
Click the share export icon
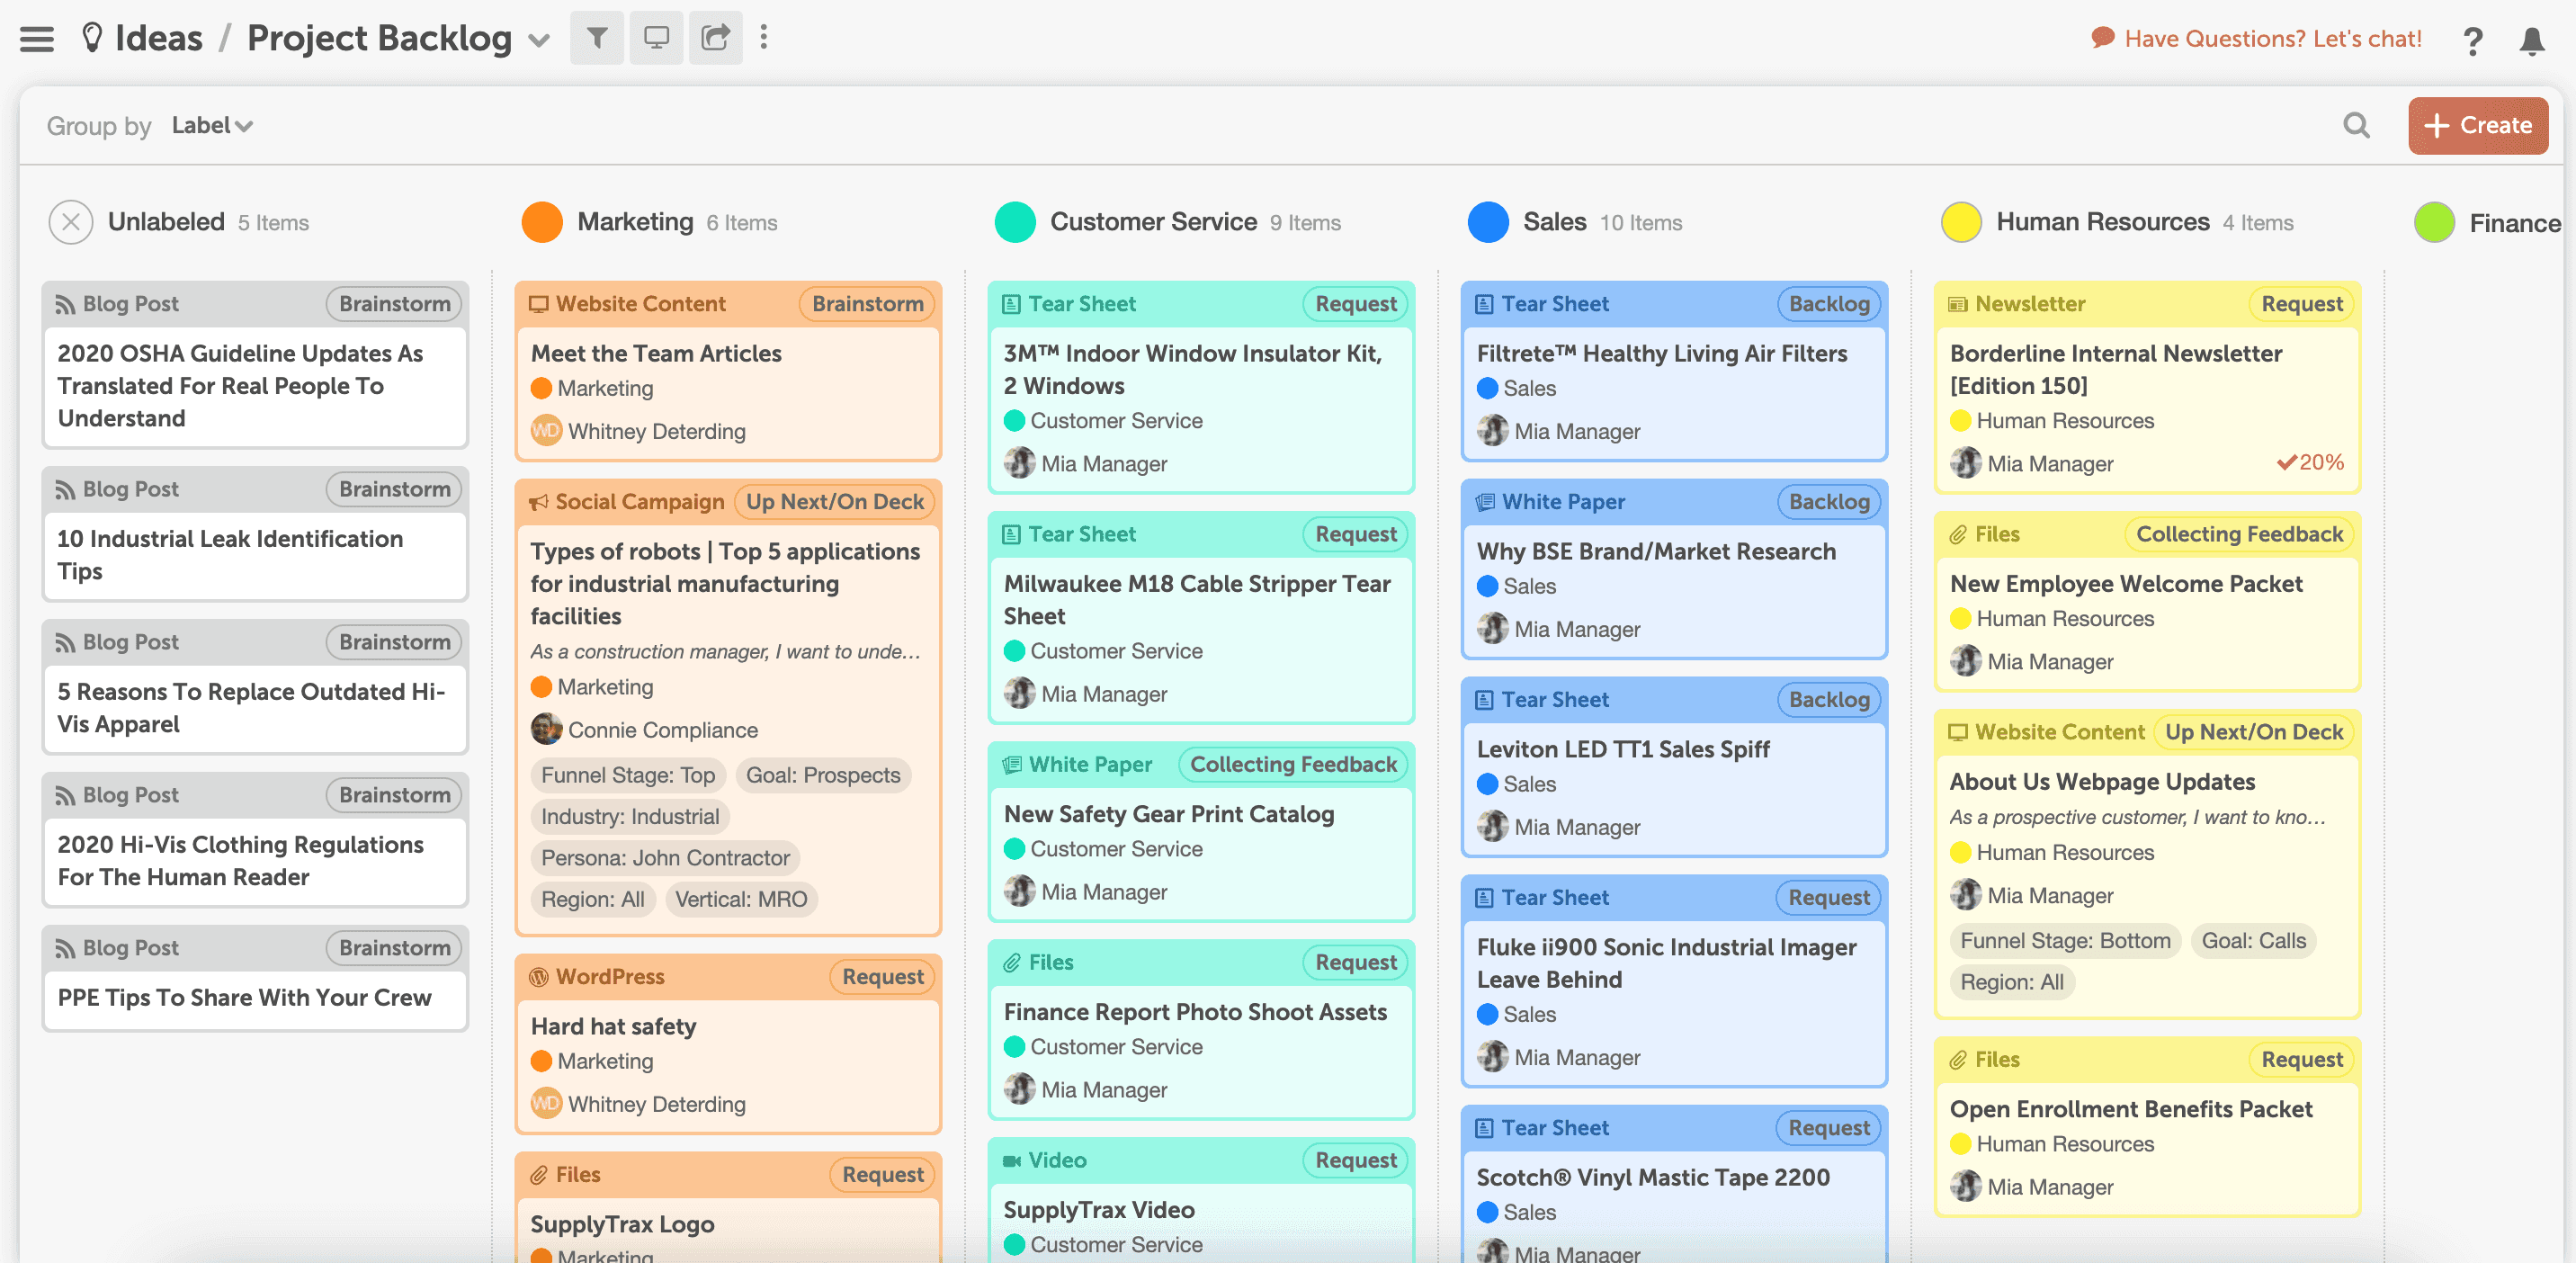[x=715, y=38]
